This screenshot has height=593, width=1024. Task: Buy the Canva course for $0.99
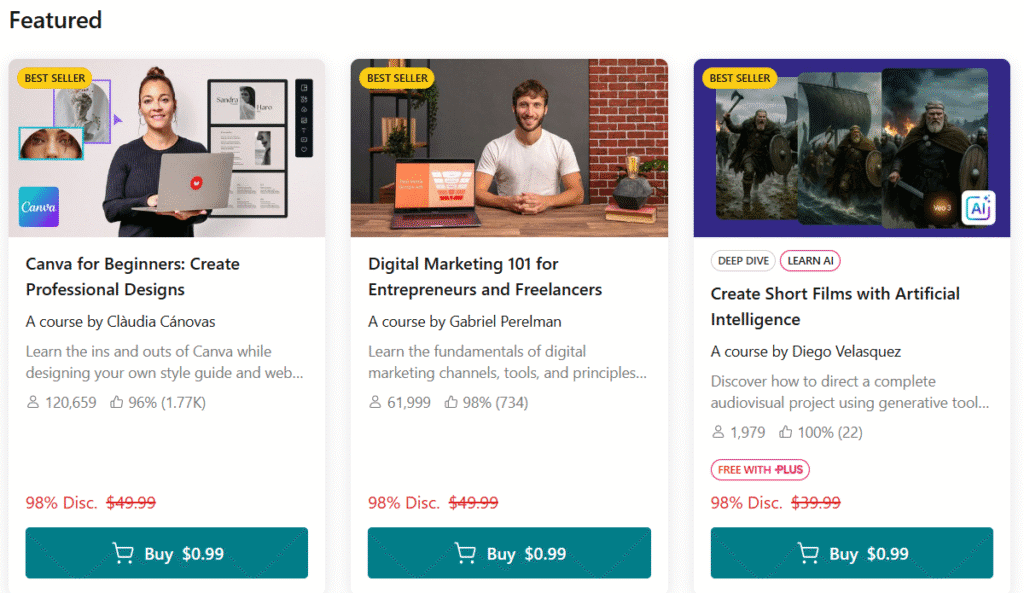coord(166,552)
